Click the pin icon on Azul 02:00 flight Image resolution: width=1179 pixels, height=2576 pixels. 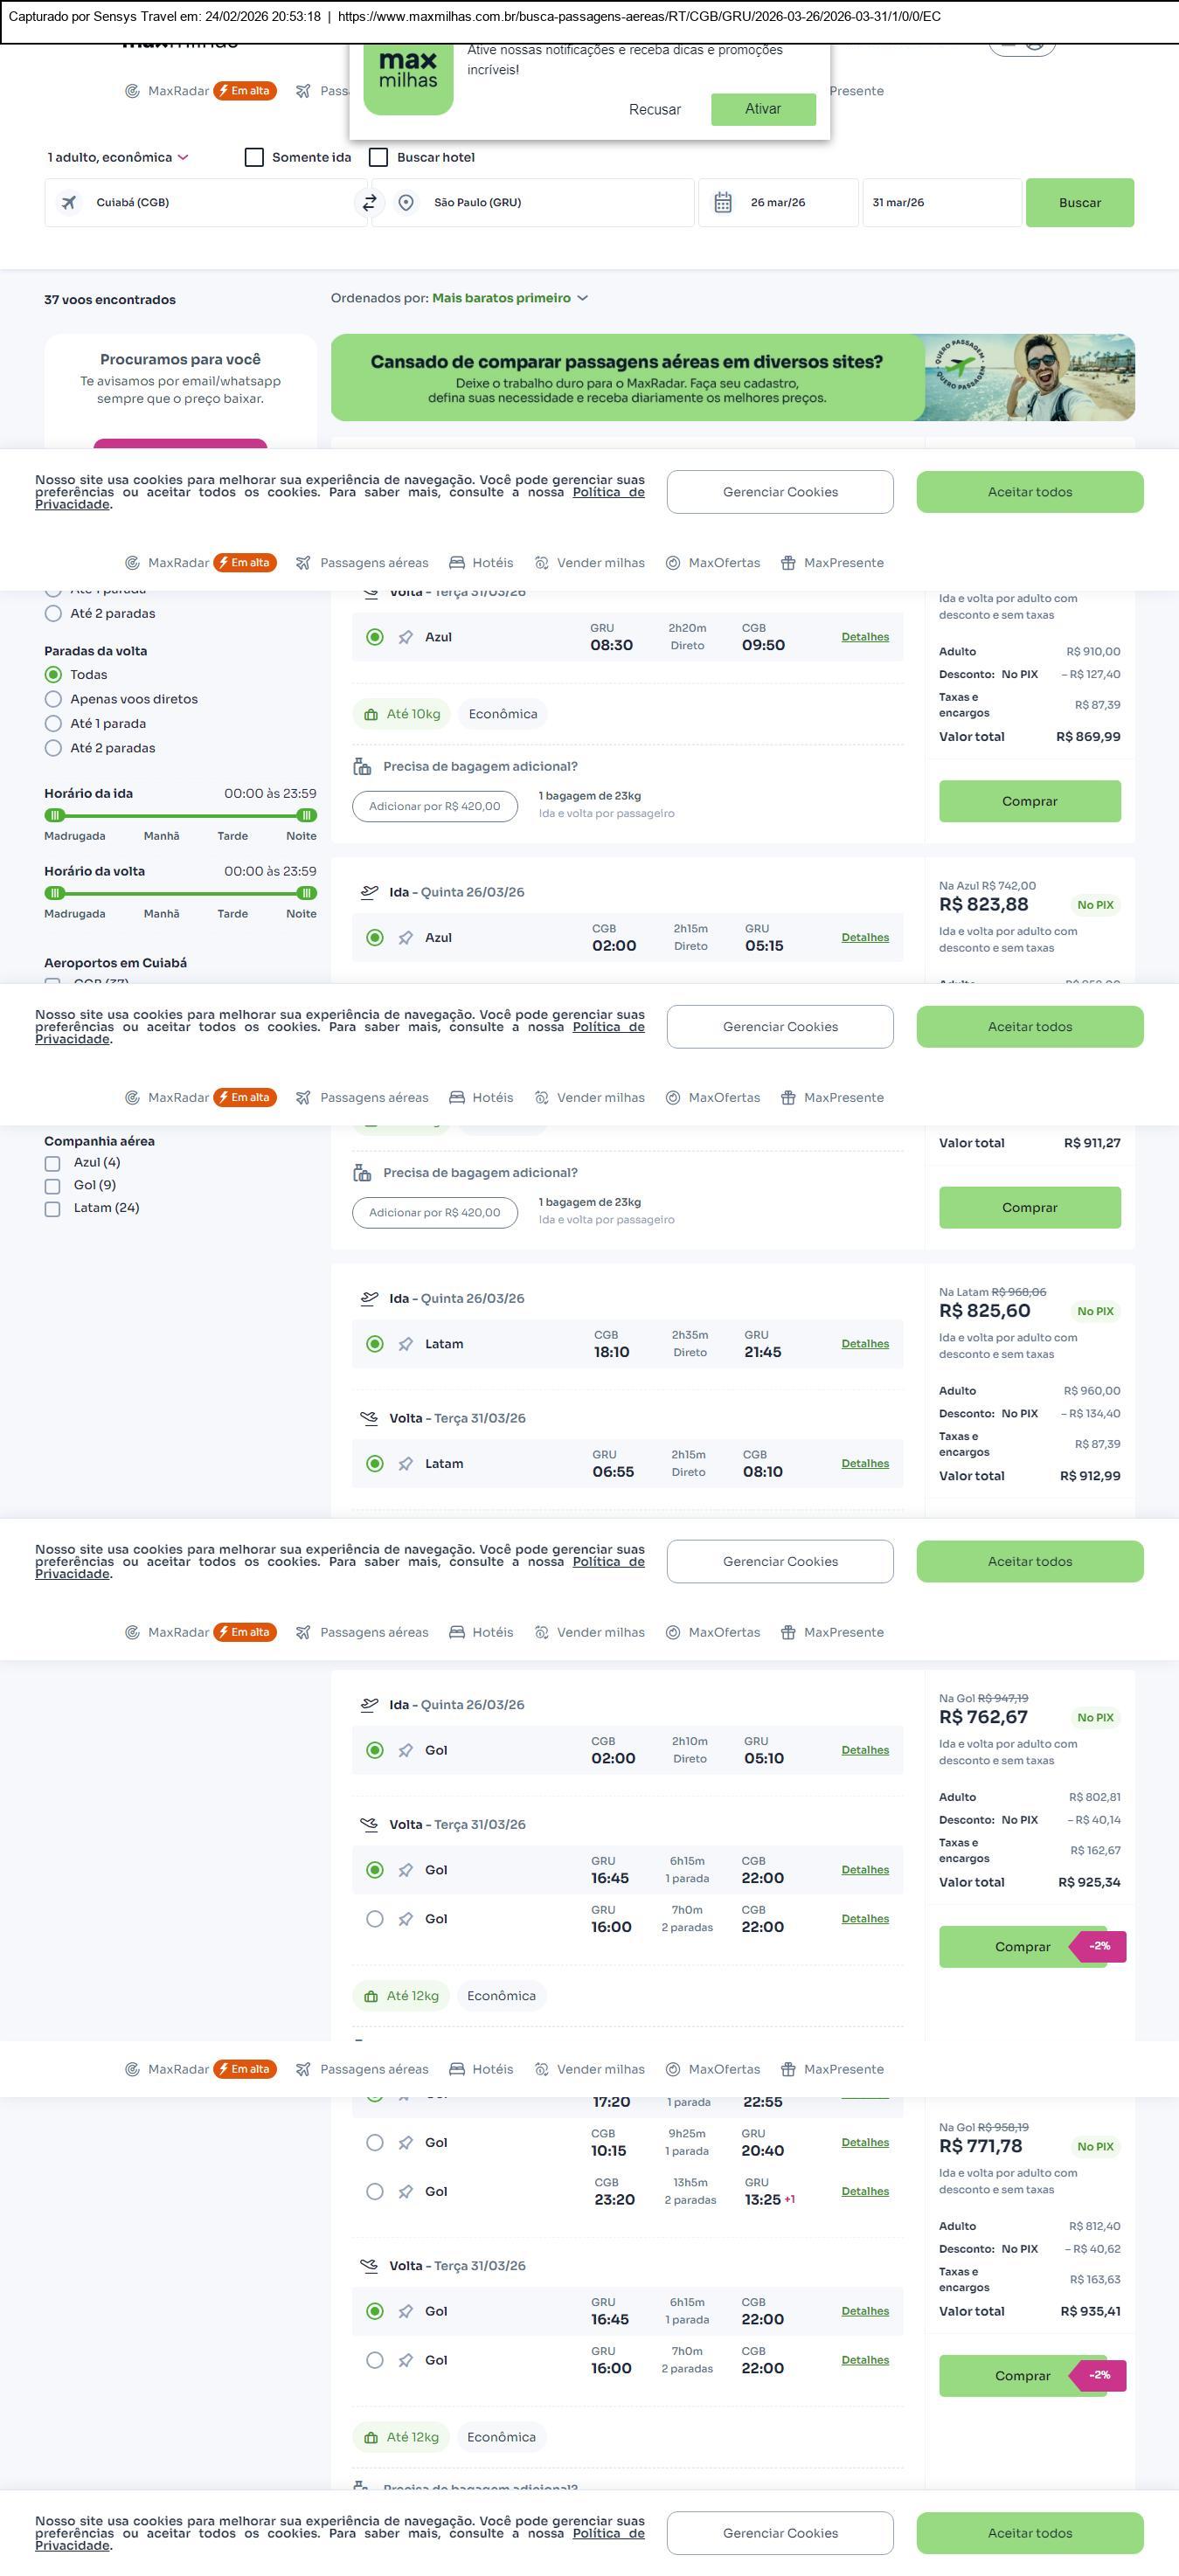406,938
